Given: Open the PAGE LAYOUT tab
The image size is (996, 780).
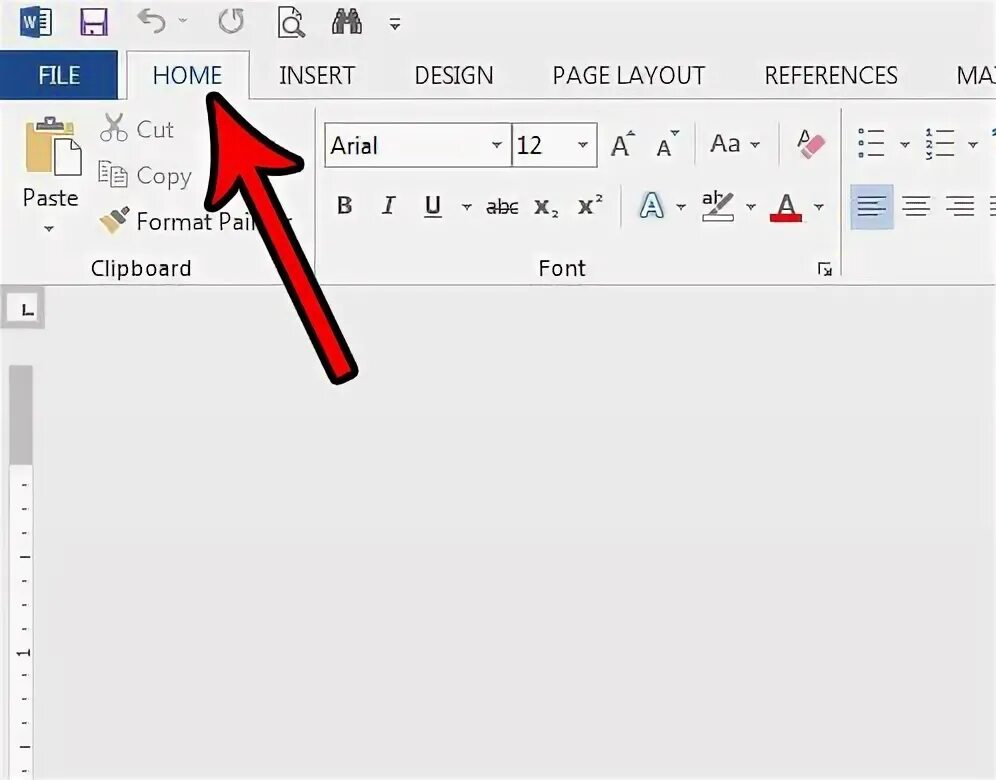Looking at the screenshot, I should click(628, 76).
